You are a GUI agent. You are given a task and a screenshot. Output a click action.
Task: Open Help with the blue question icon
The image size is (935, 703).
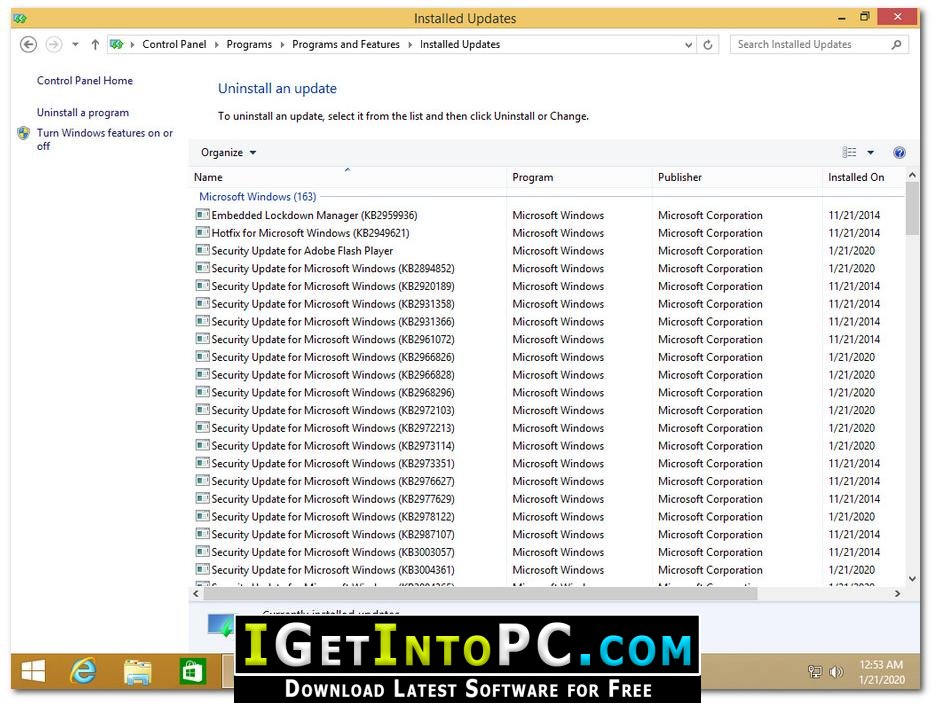tap(899, 153)
